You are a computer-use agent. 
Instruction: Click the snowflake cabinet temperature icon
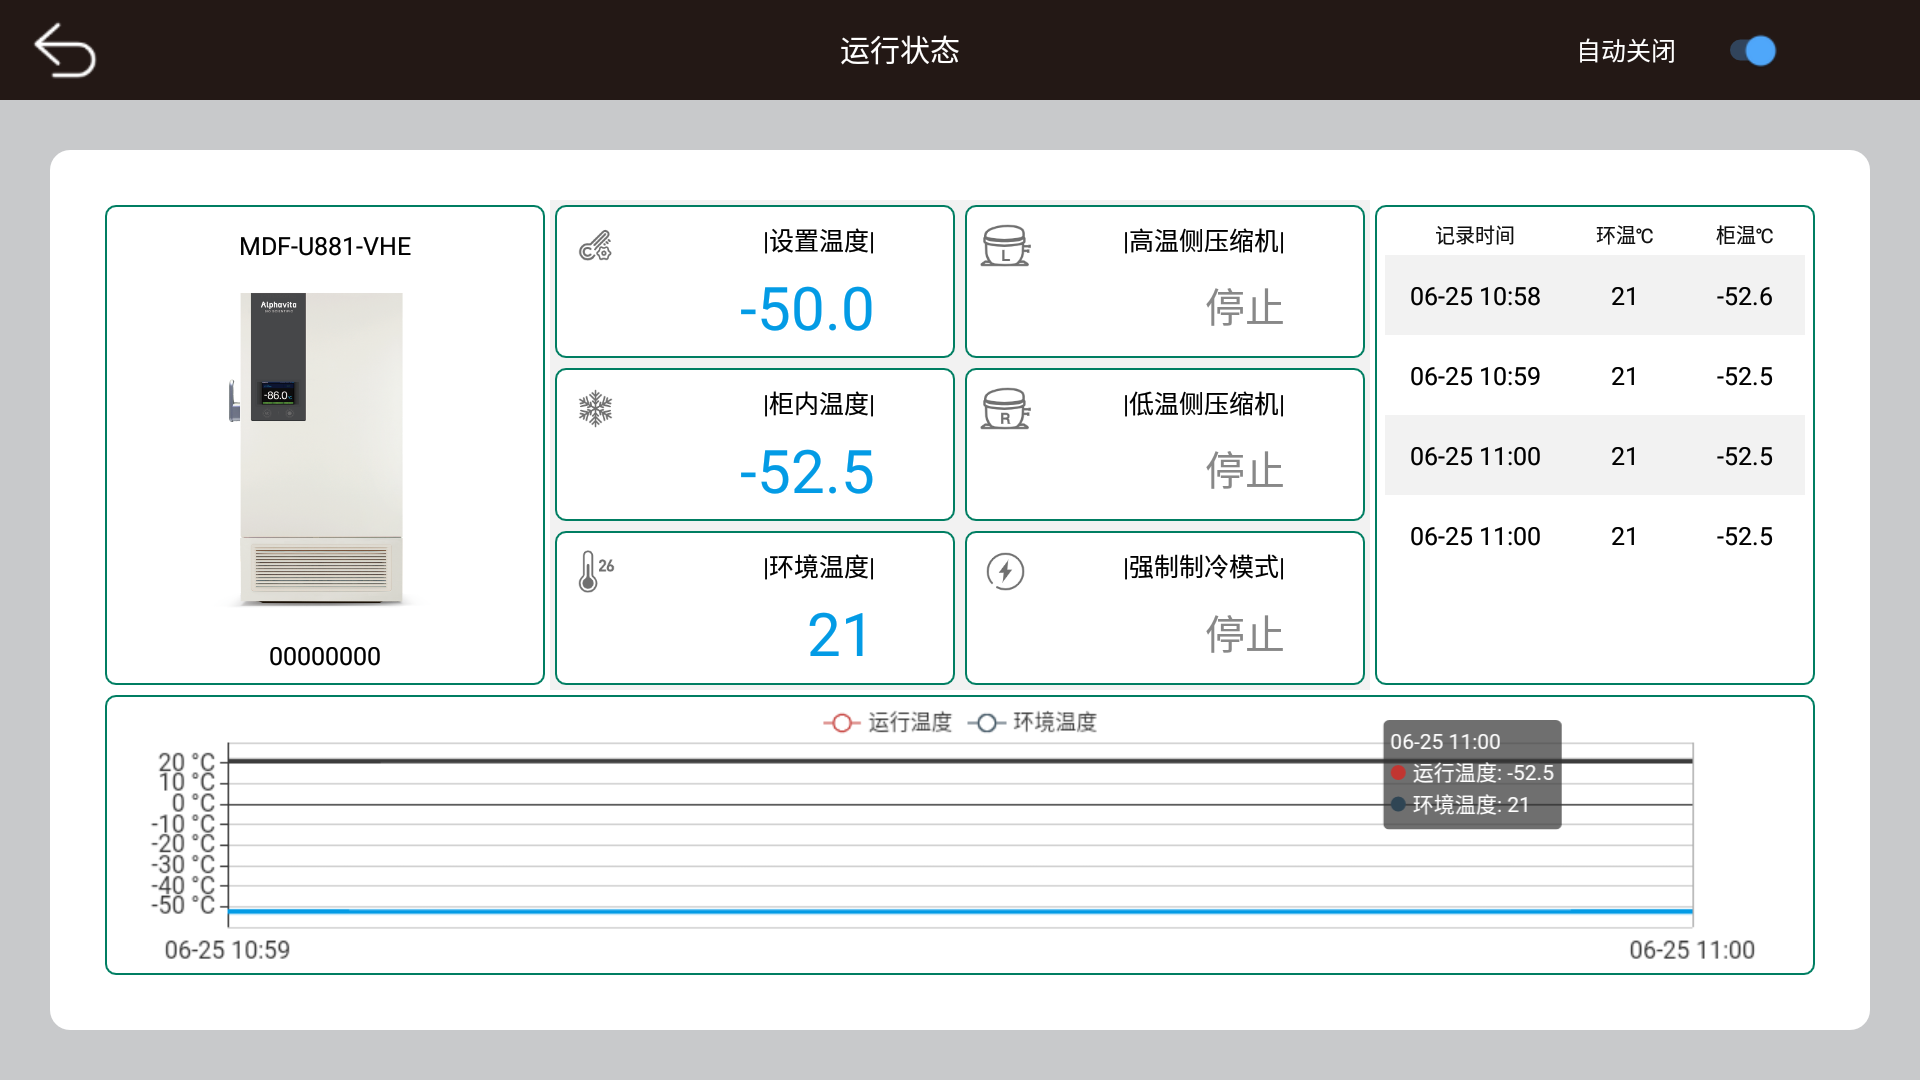[x=596, y=408]
